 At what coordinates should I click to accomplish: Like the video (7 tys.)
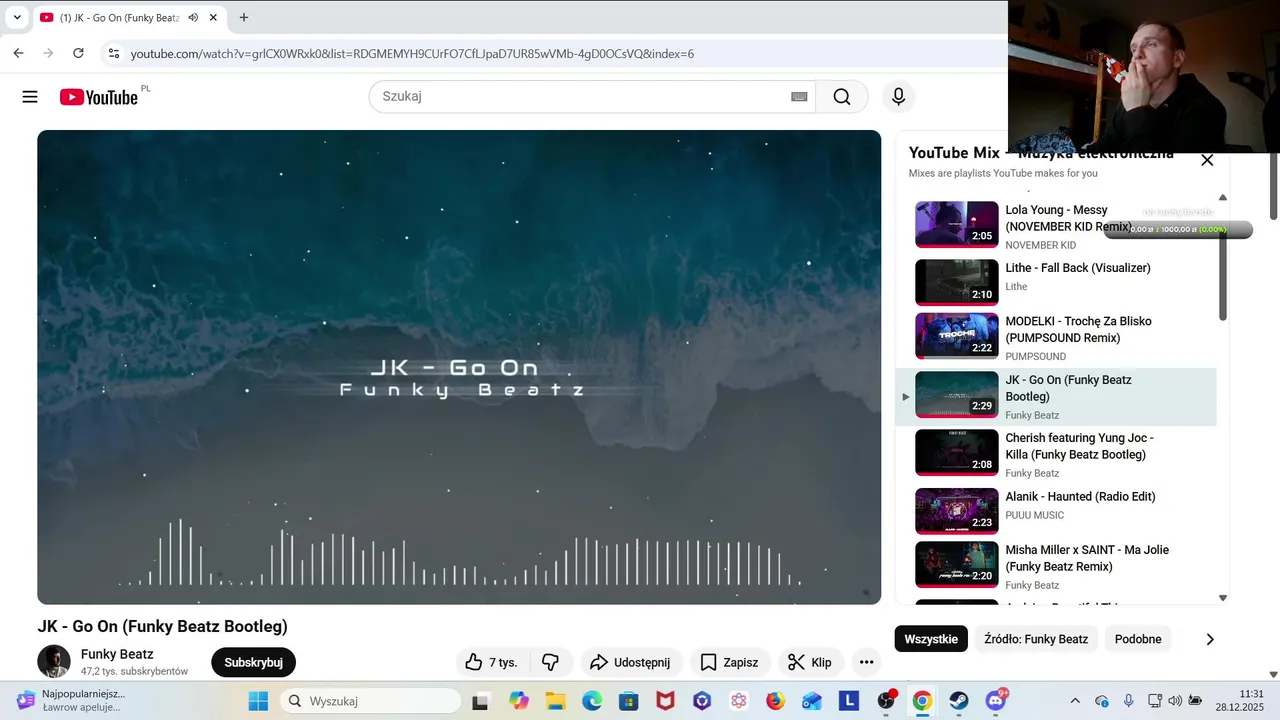pyautogui.click(x=491, y=662)
